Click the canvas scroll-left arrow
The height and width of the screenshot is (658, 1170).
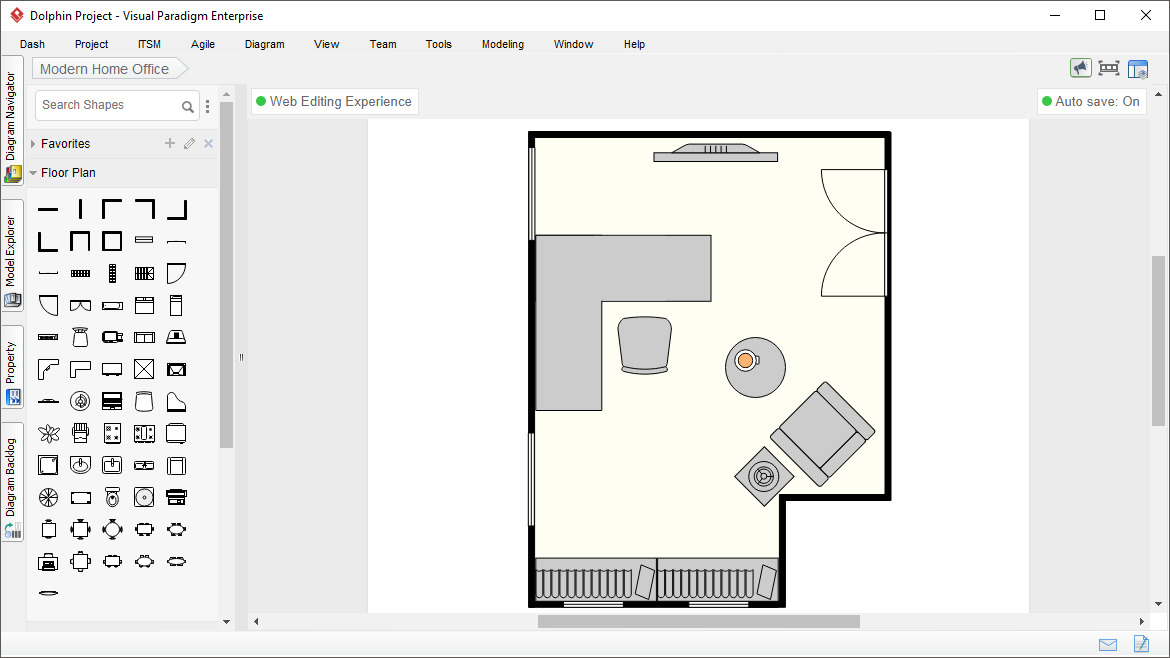click(x=256, y=621)
